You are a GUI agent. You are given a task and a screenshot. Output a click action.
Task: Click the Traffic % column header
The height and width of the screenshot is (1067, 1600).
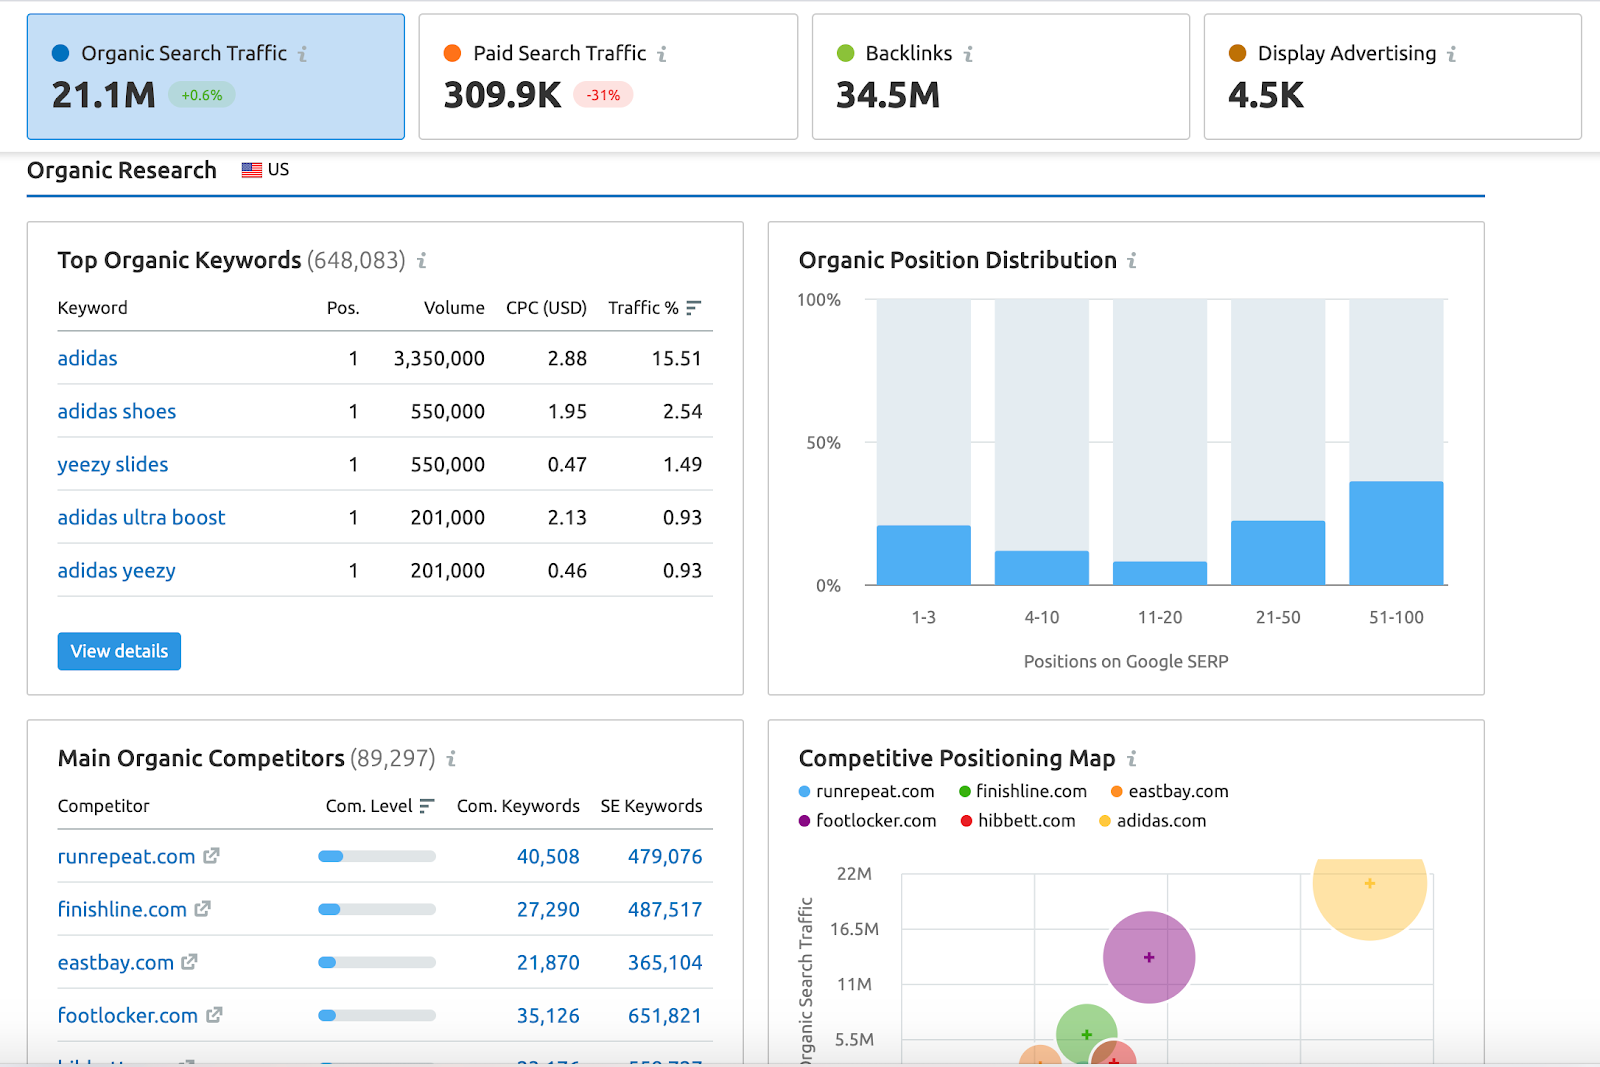(x=643, y=308)
